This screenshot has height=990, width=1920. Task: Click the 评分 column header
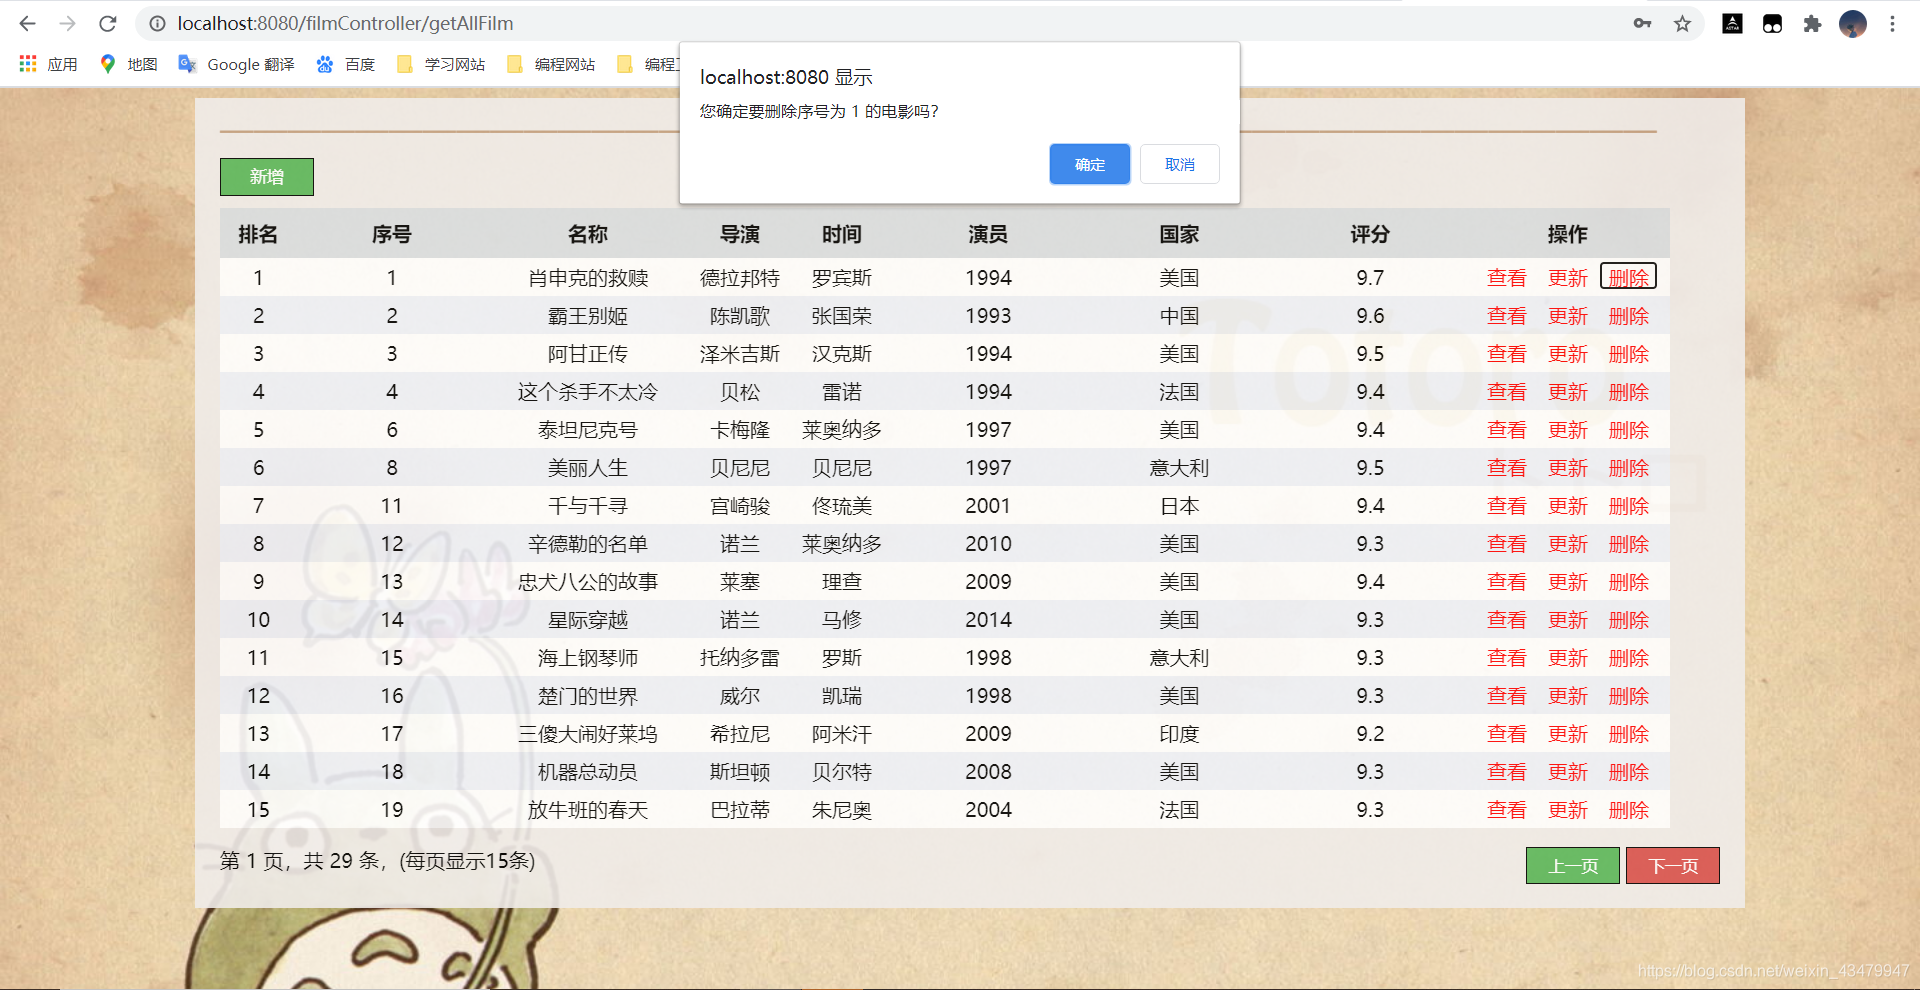click(x=1370, y=234)
